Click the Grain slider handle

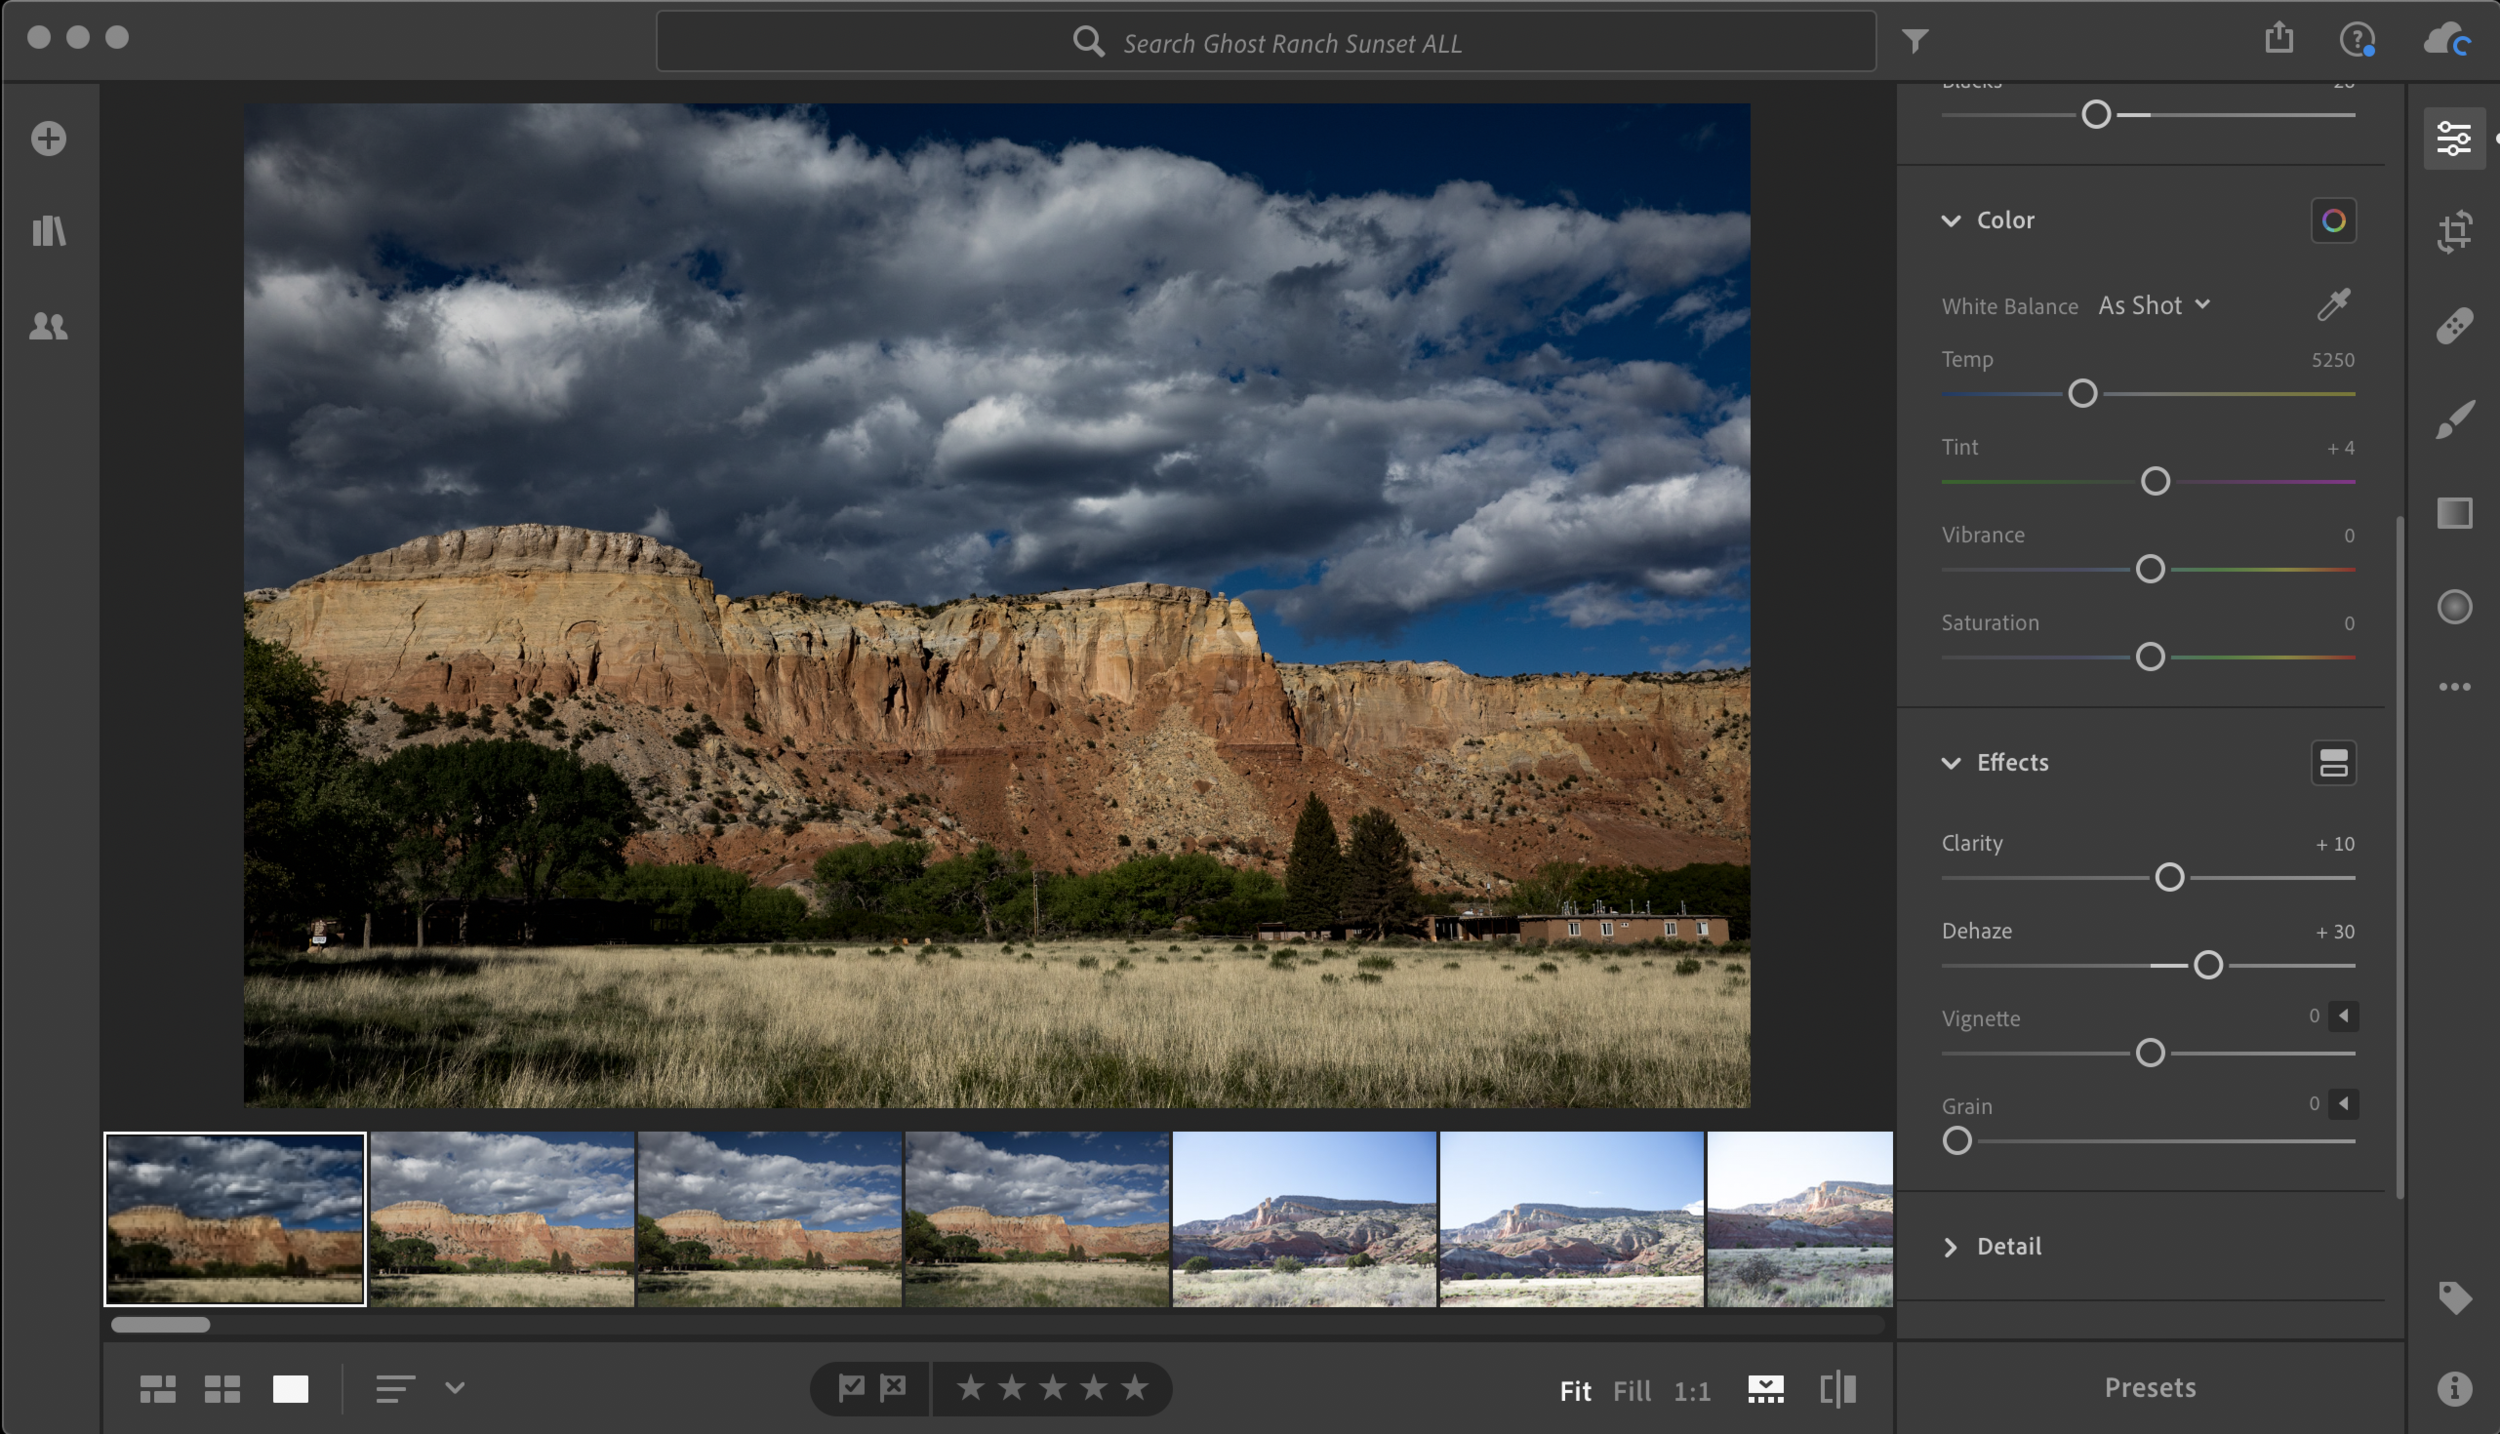(x=1957, y=1141)
